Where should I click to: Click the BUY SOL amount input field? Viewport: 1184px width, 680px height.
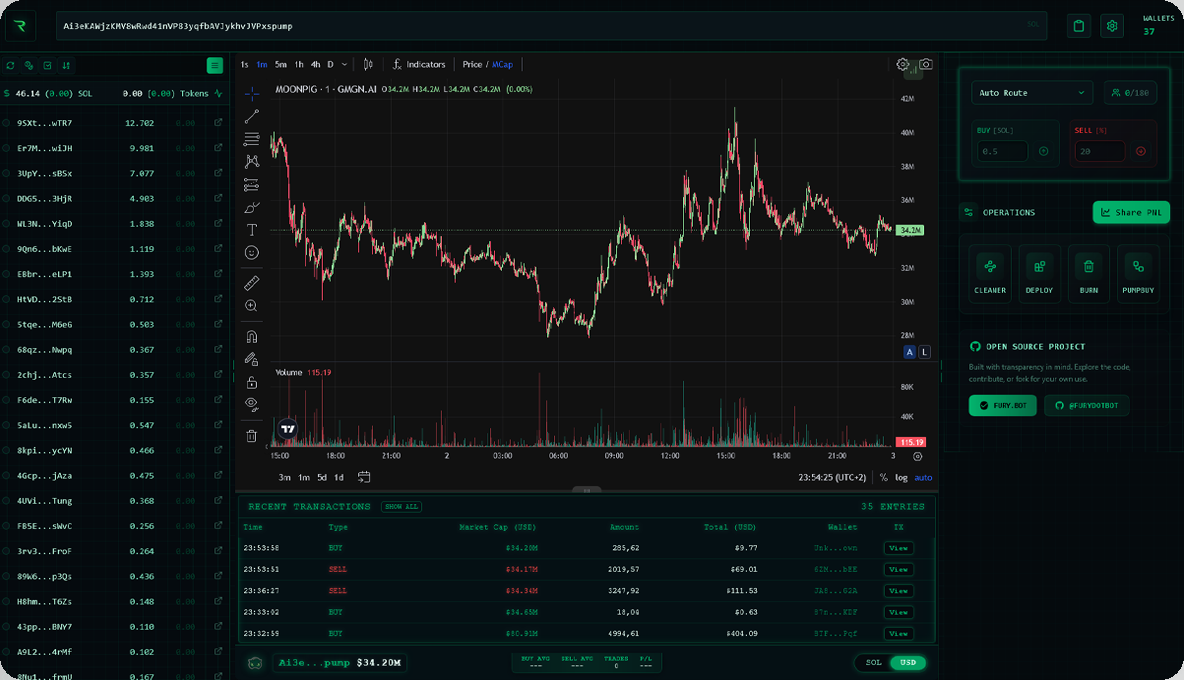(1003, 151)
